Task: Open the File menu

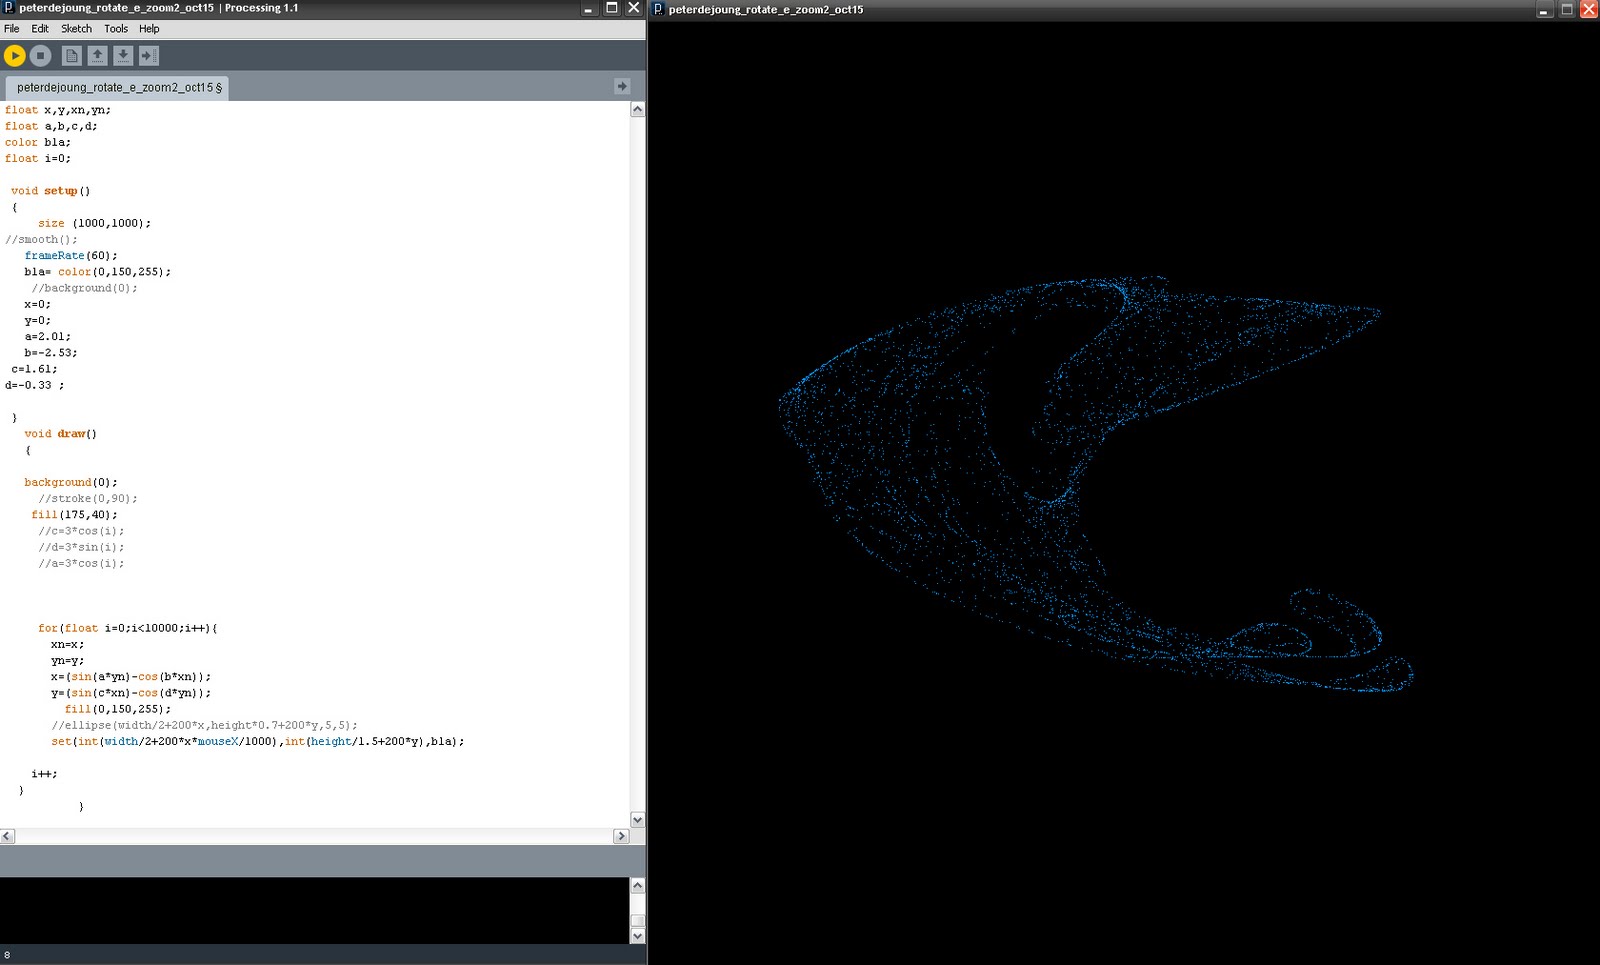Action: [x=11, y=28]
